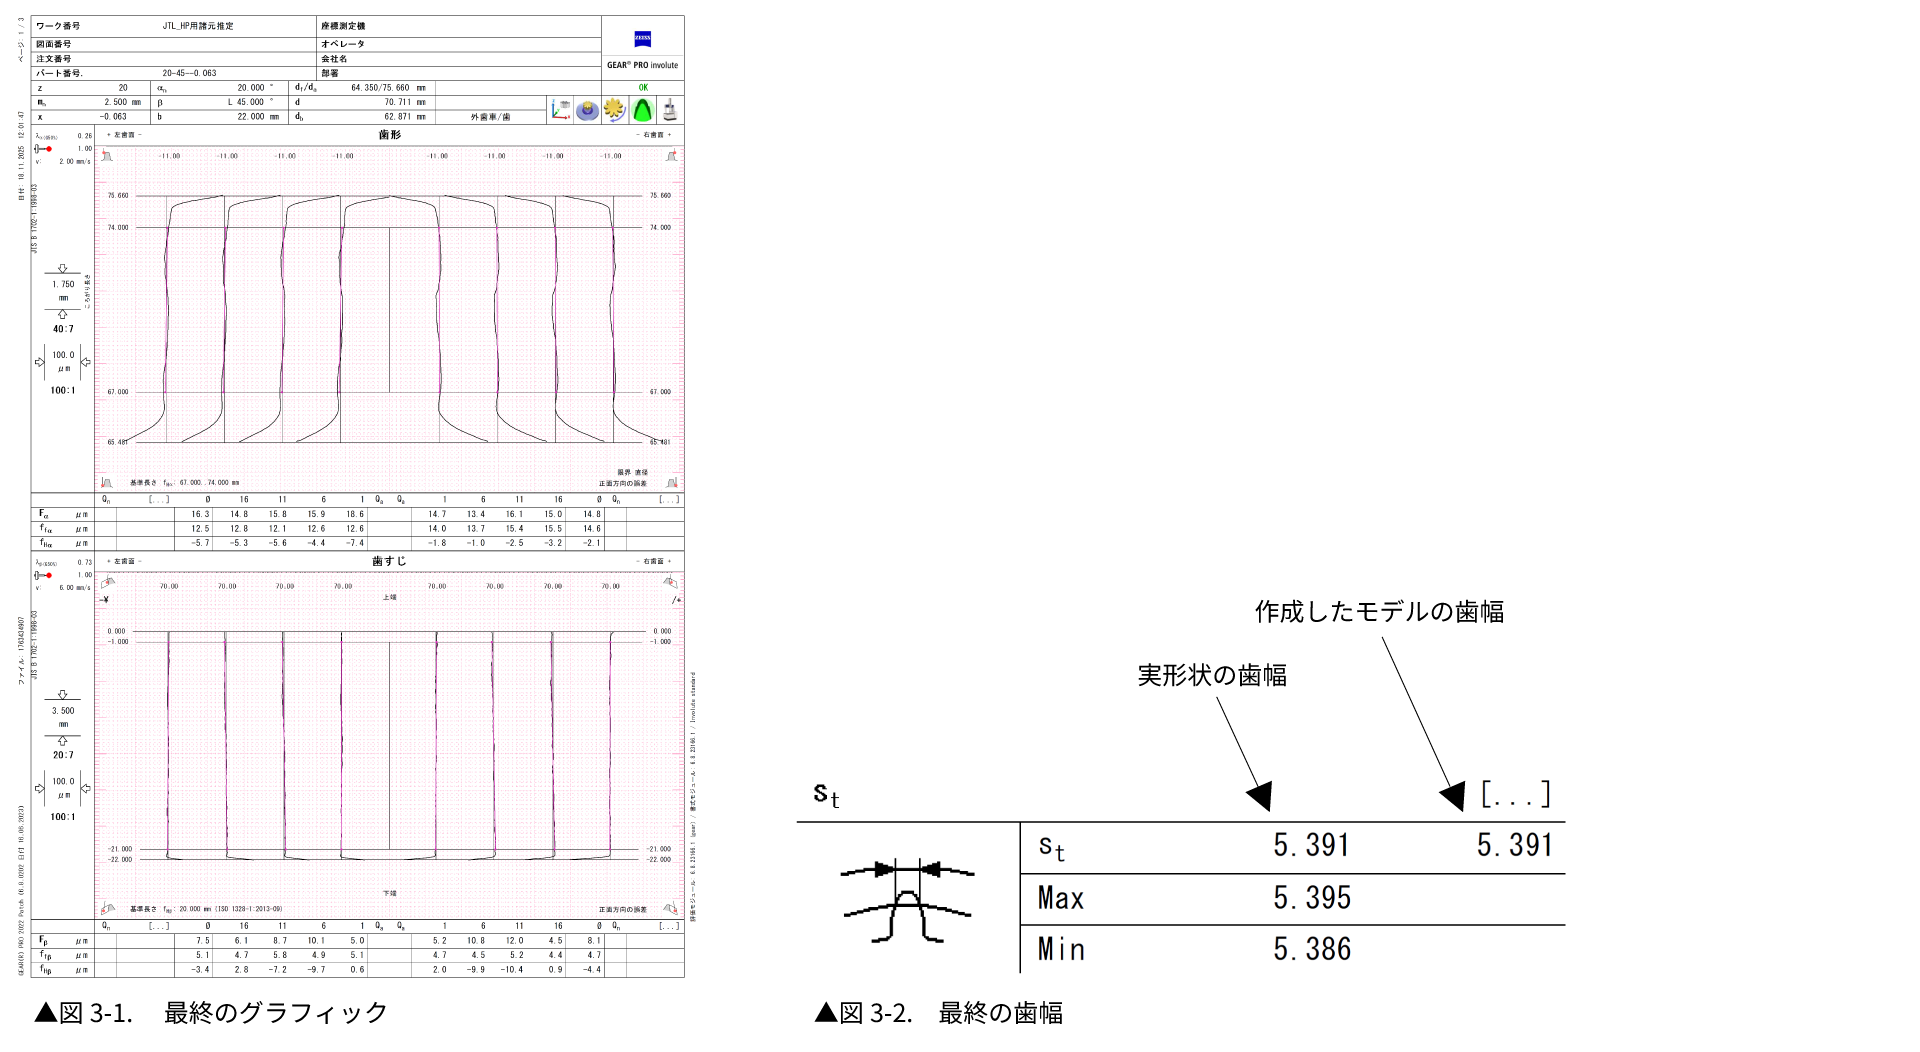Expand the [...] column in the Fβ table
The width and height of the screenshot is (1920, 1052).
[157, 925]
